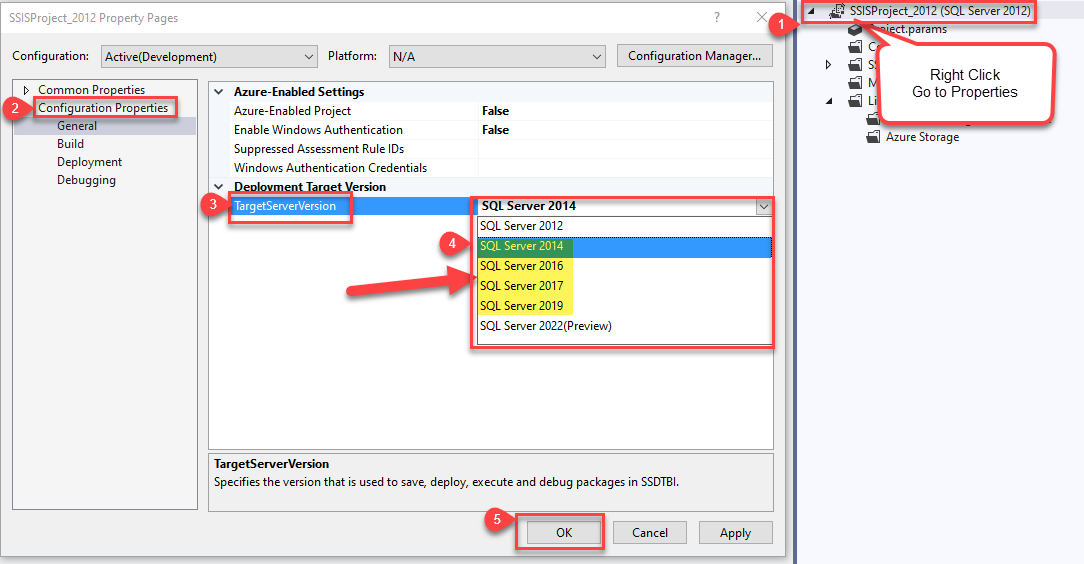
Task: Click the TargetServerVersion dropdown arrow
Action: [763, 206]
